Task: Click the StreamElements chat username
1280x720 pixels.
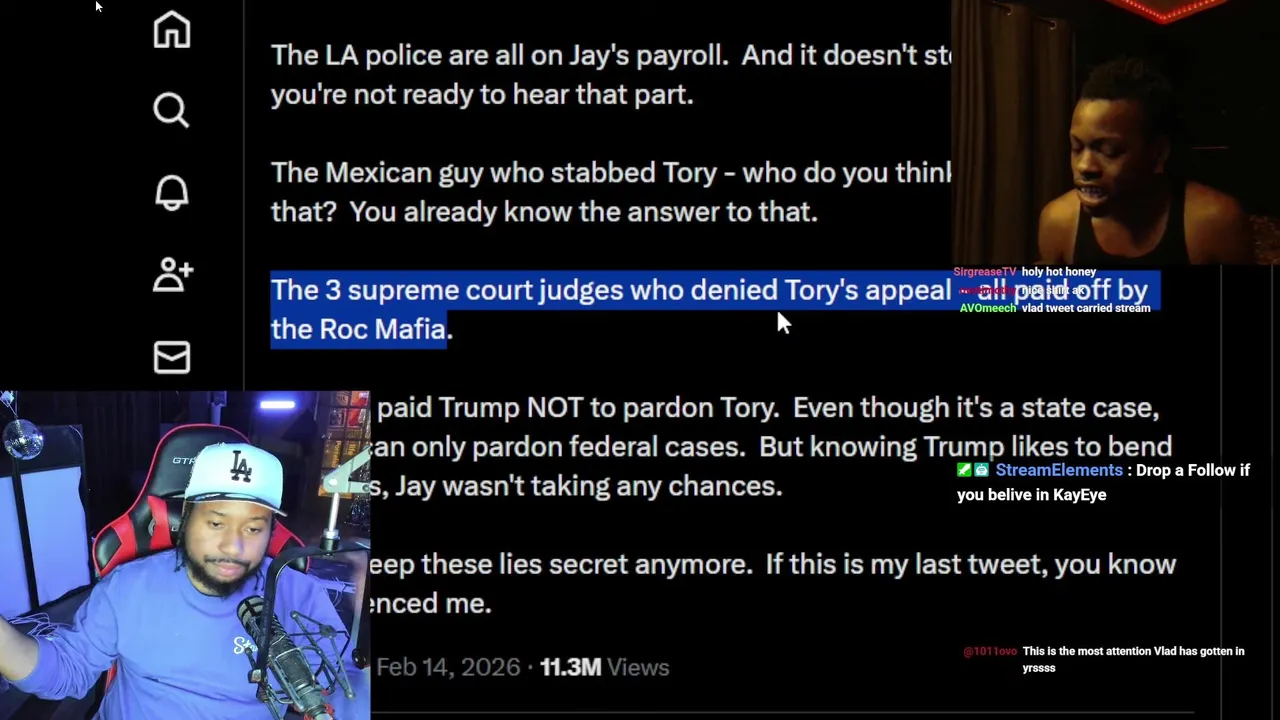Action: pyautogui.click(x=1059, y=470)
